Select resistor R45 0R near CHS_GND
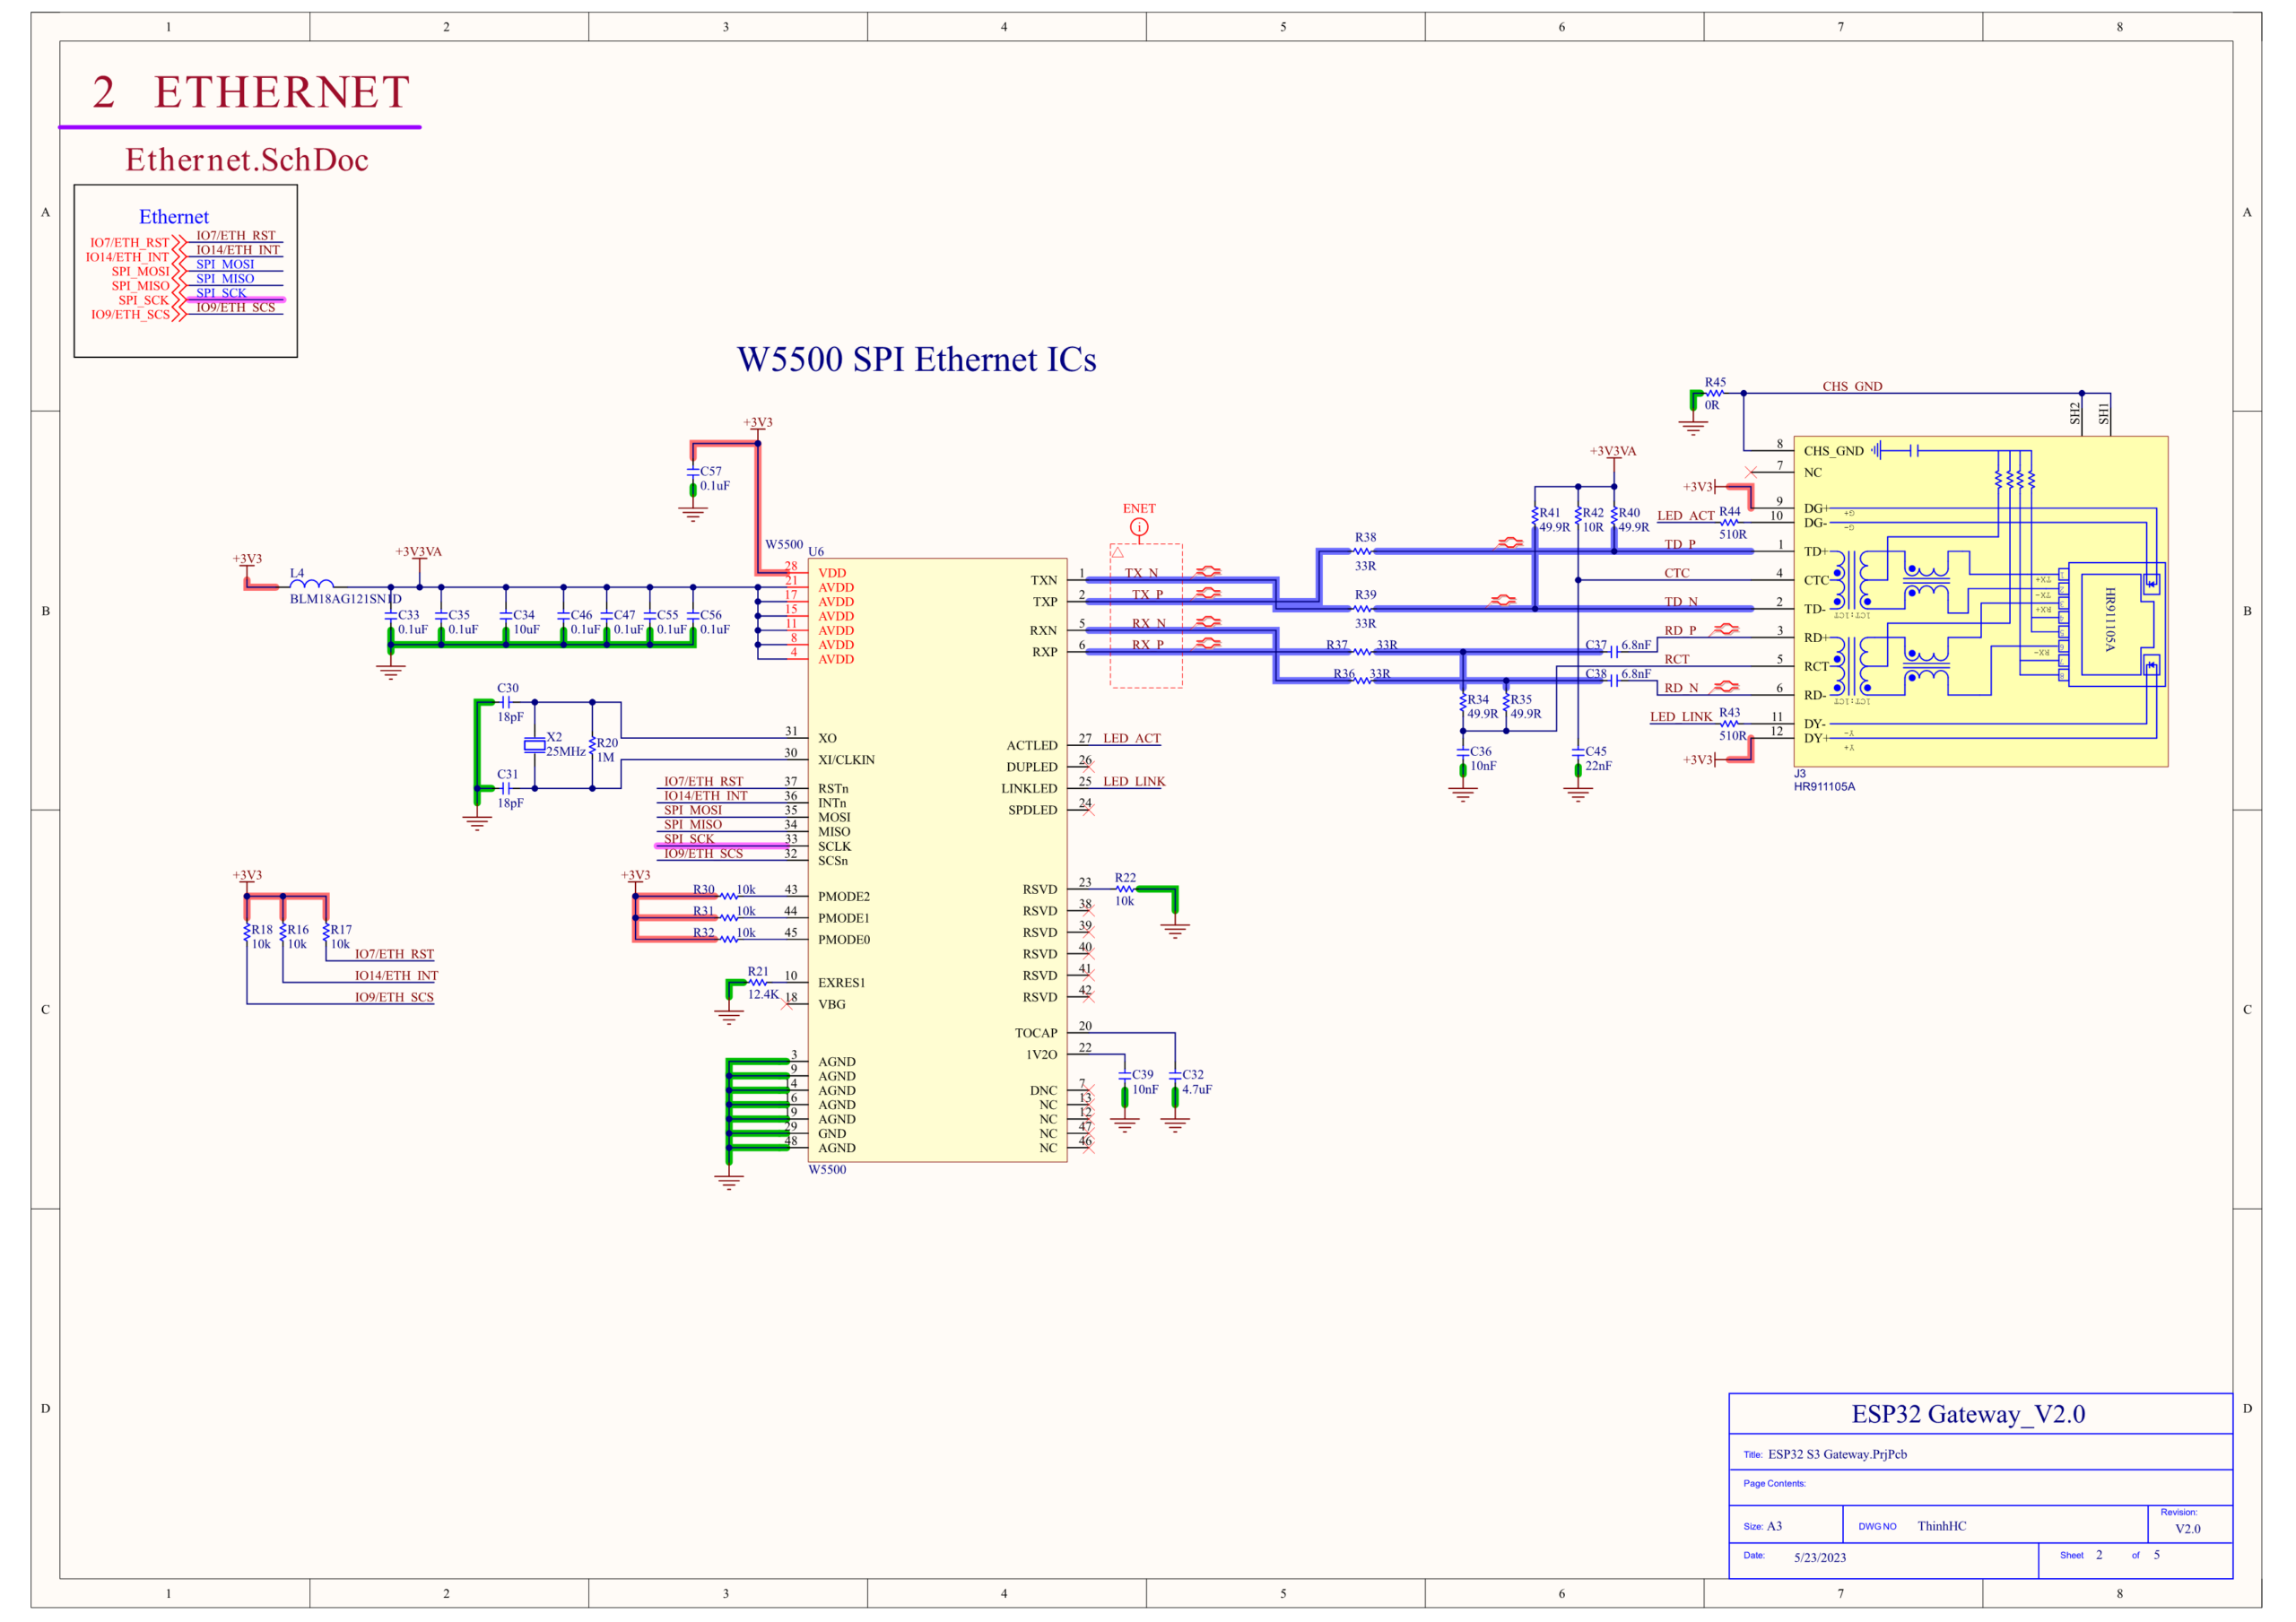2296x1622 pixels. (x=1714, y=393)
